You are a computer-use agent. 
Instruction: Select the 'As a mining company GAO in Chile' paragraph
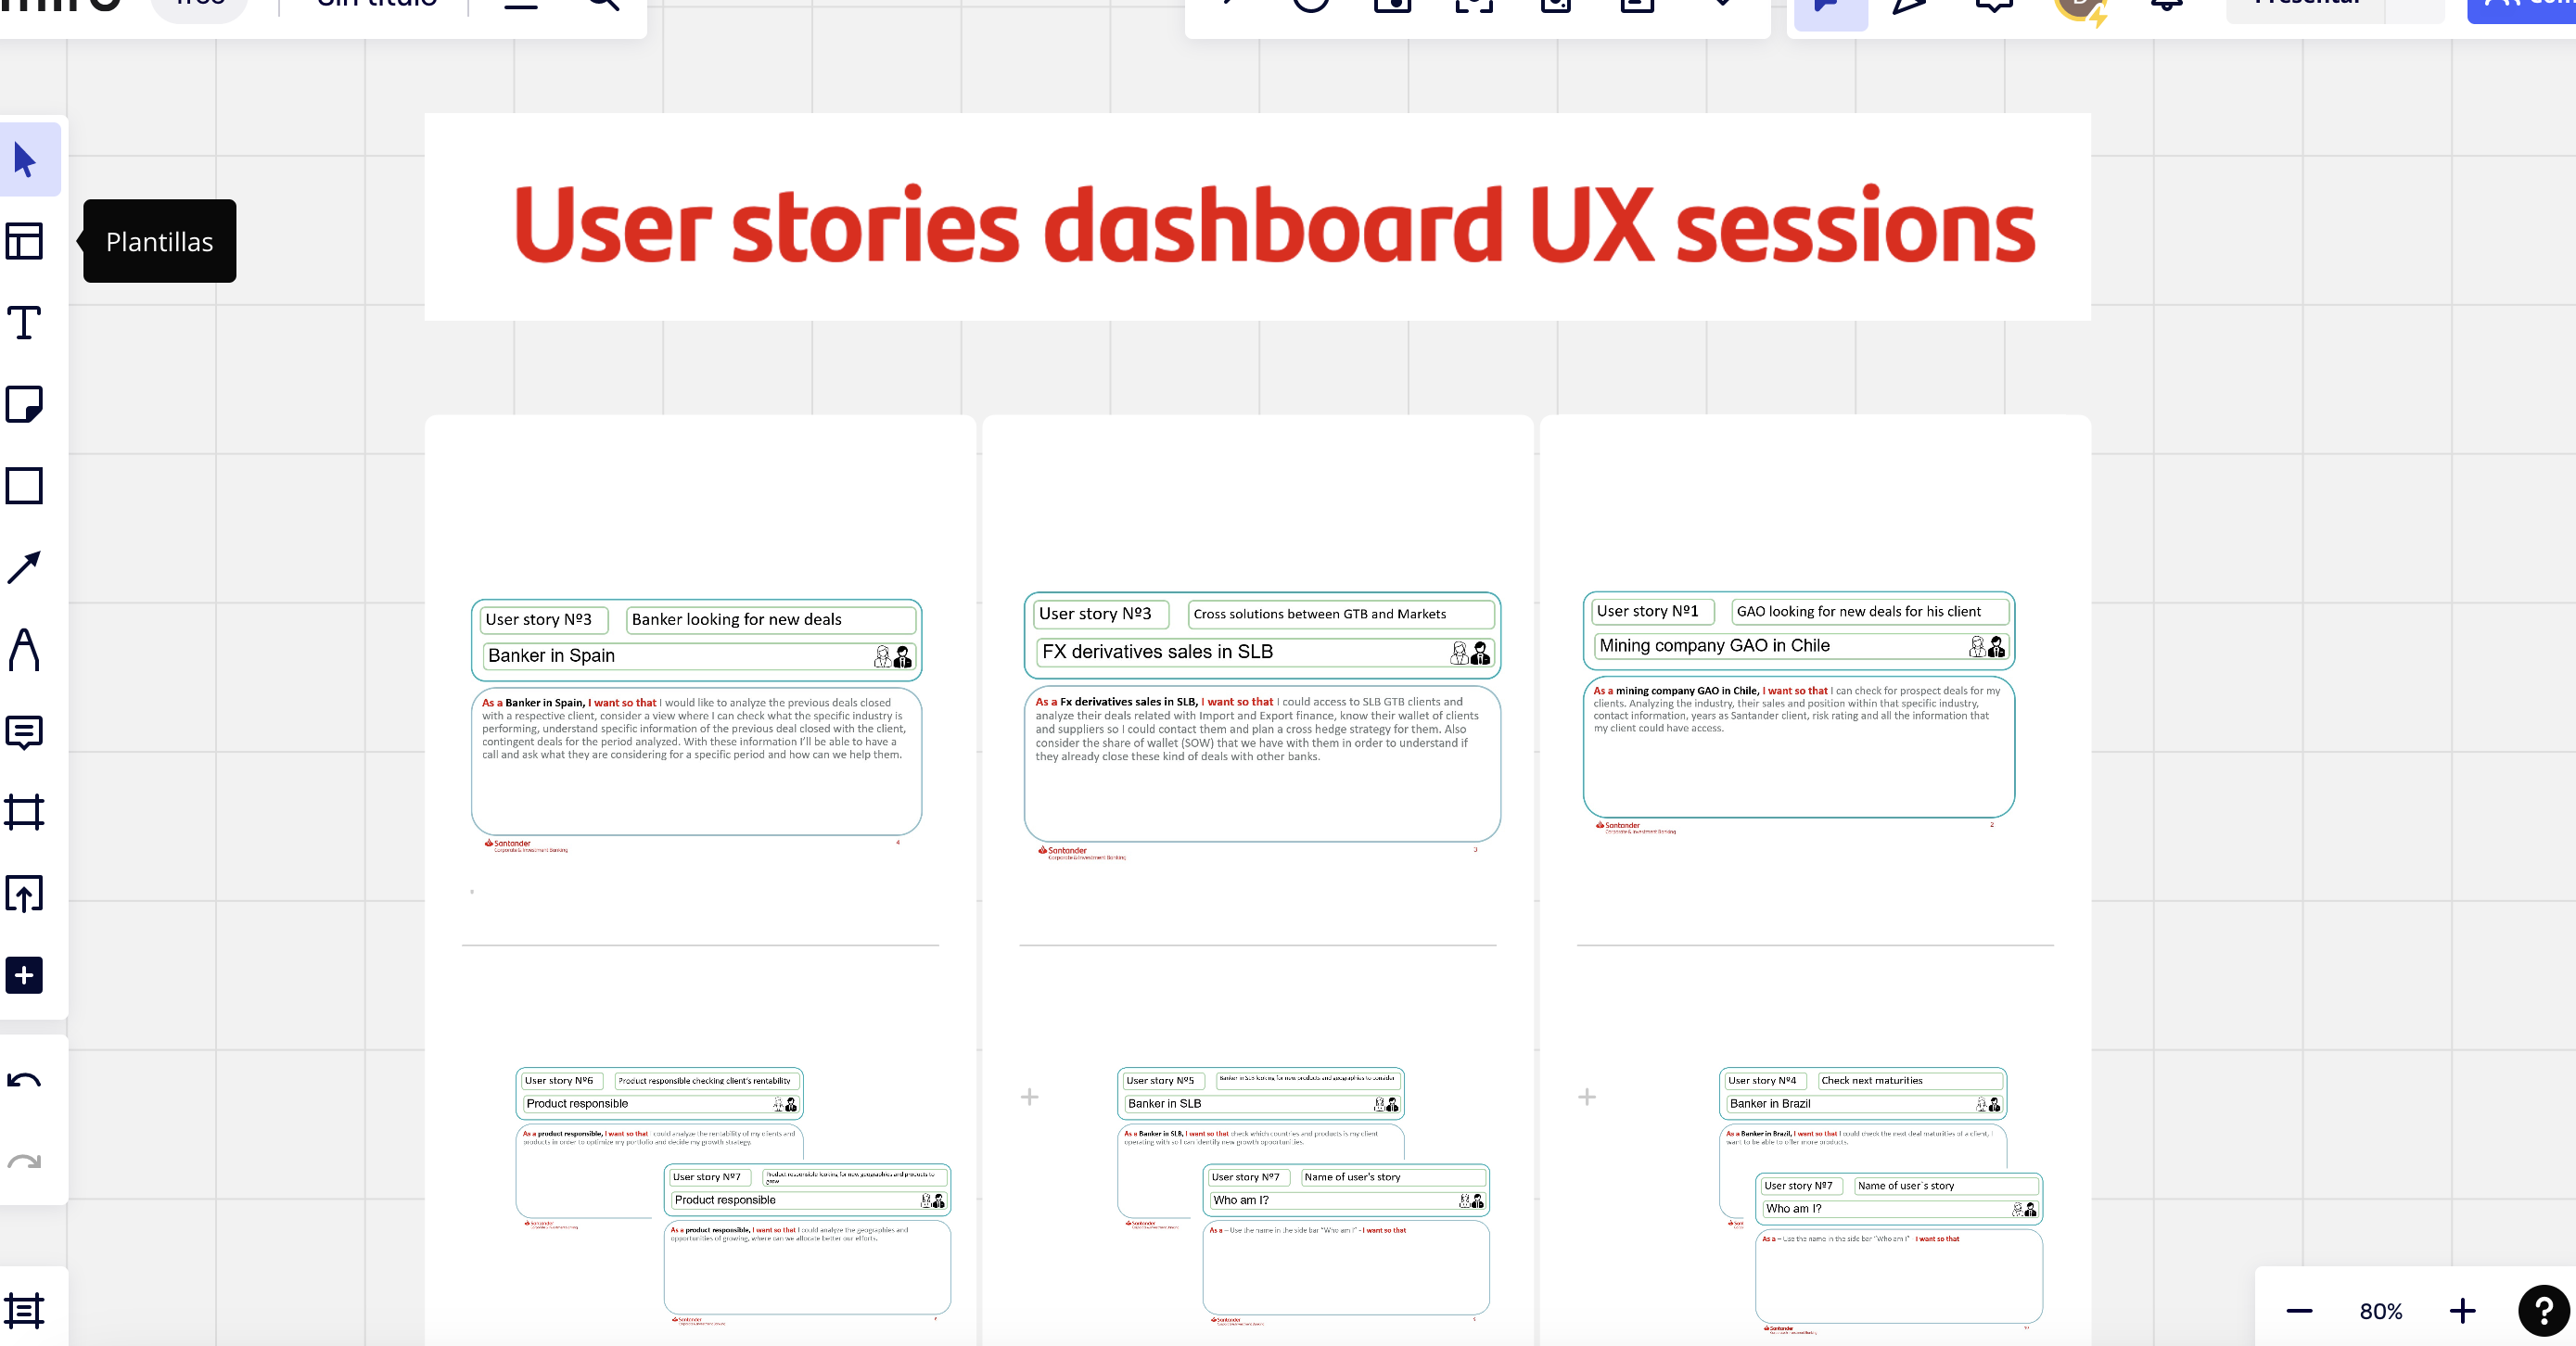(x=1796, y=709)
